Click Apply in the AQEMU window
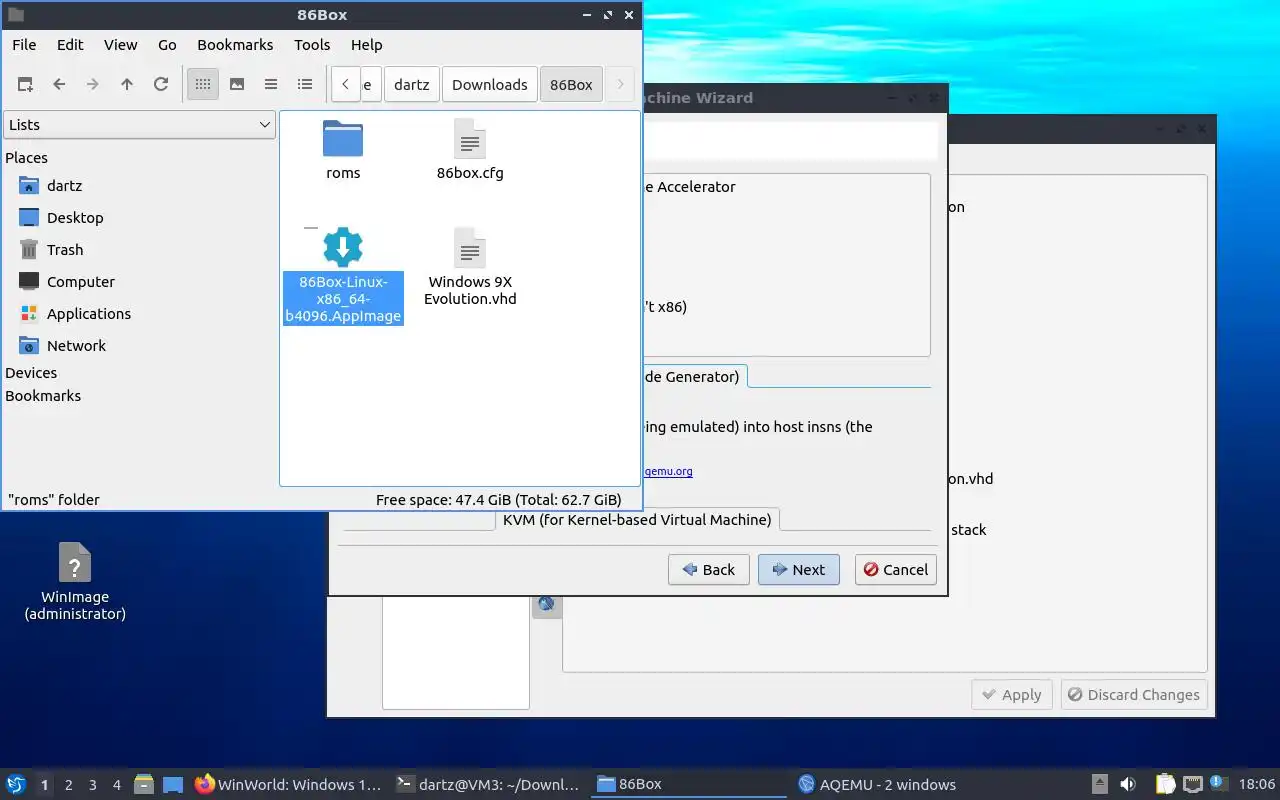Screen dimensions: 1280x800 [x=1011, y=695]
